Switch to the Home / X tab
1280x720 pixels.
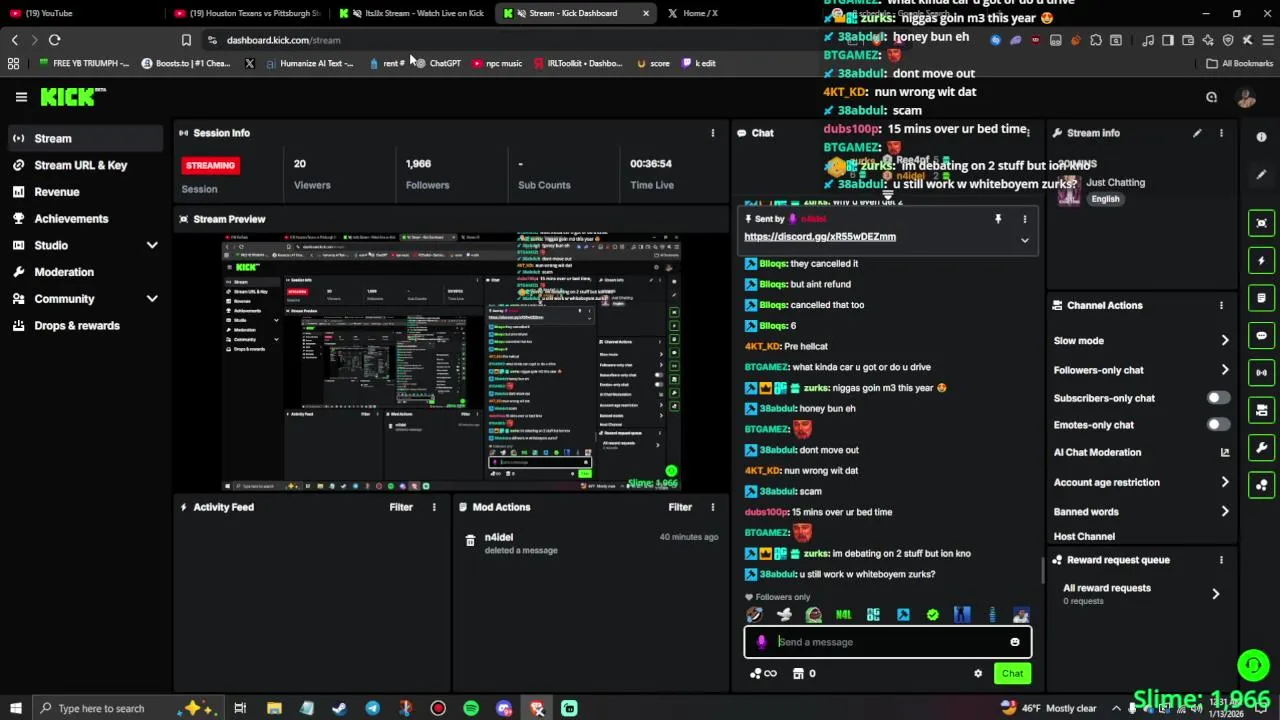tap(700, 13)
